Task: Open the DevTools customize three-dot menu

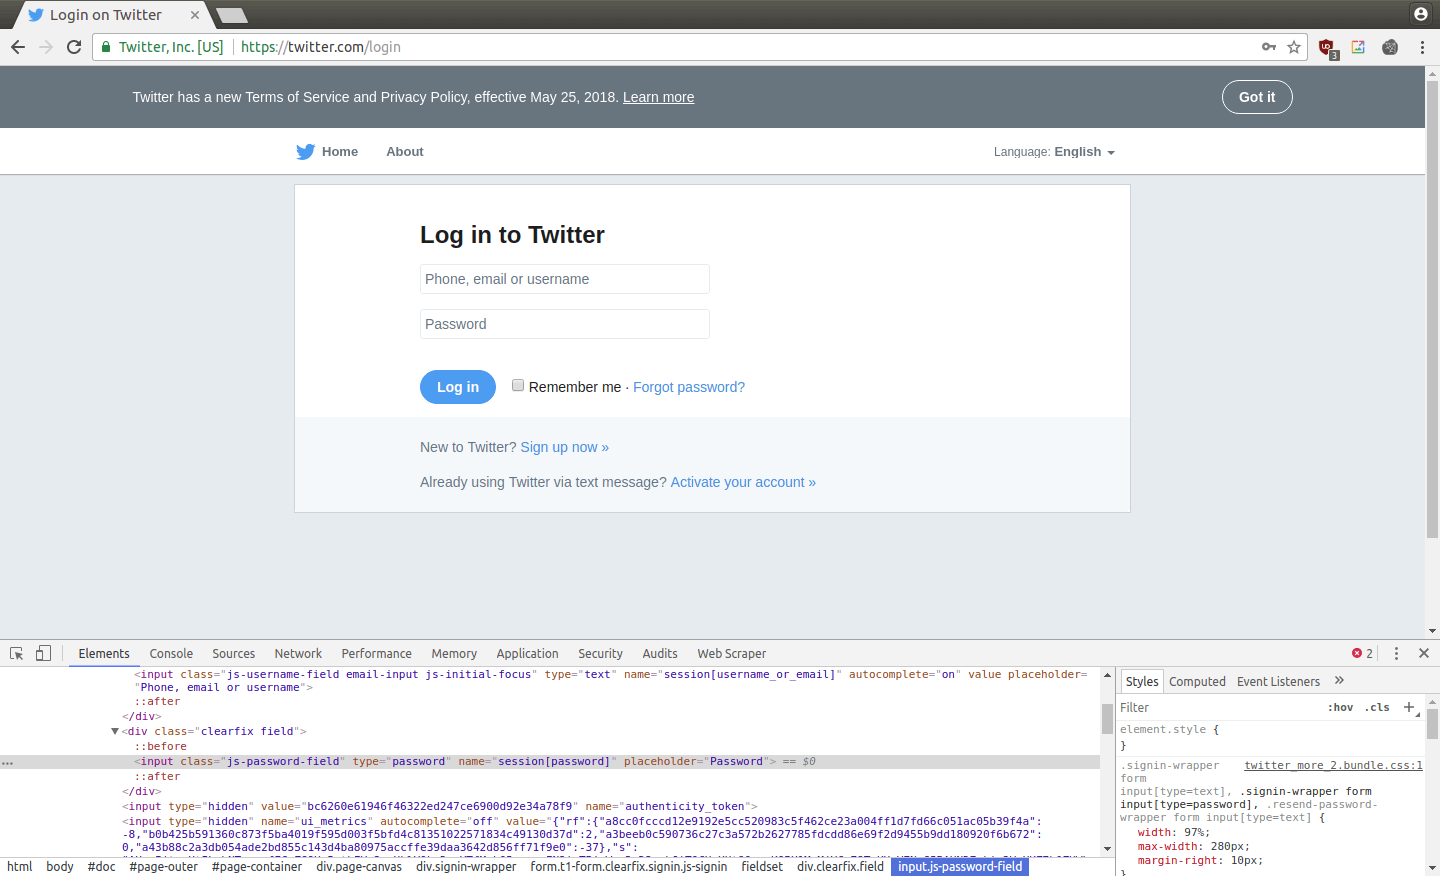Action: point(1396,653)
